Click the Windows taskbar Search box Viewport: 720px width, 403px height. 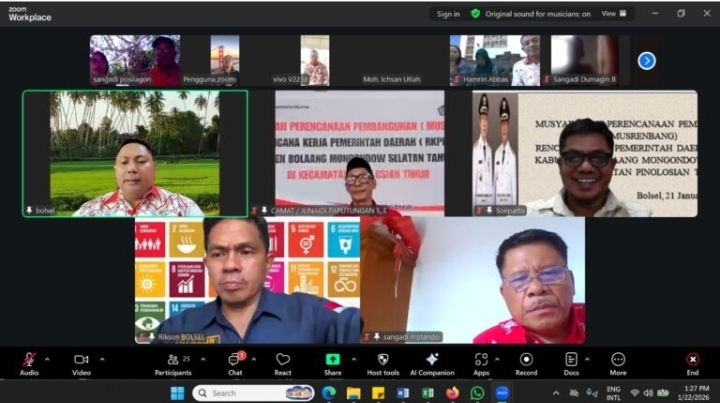(250, 393)
